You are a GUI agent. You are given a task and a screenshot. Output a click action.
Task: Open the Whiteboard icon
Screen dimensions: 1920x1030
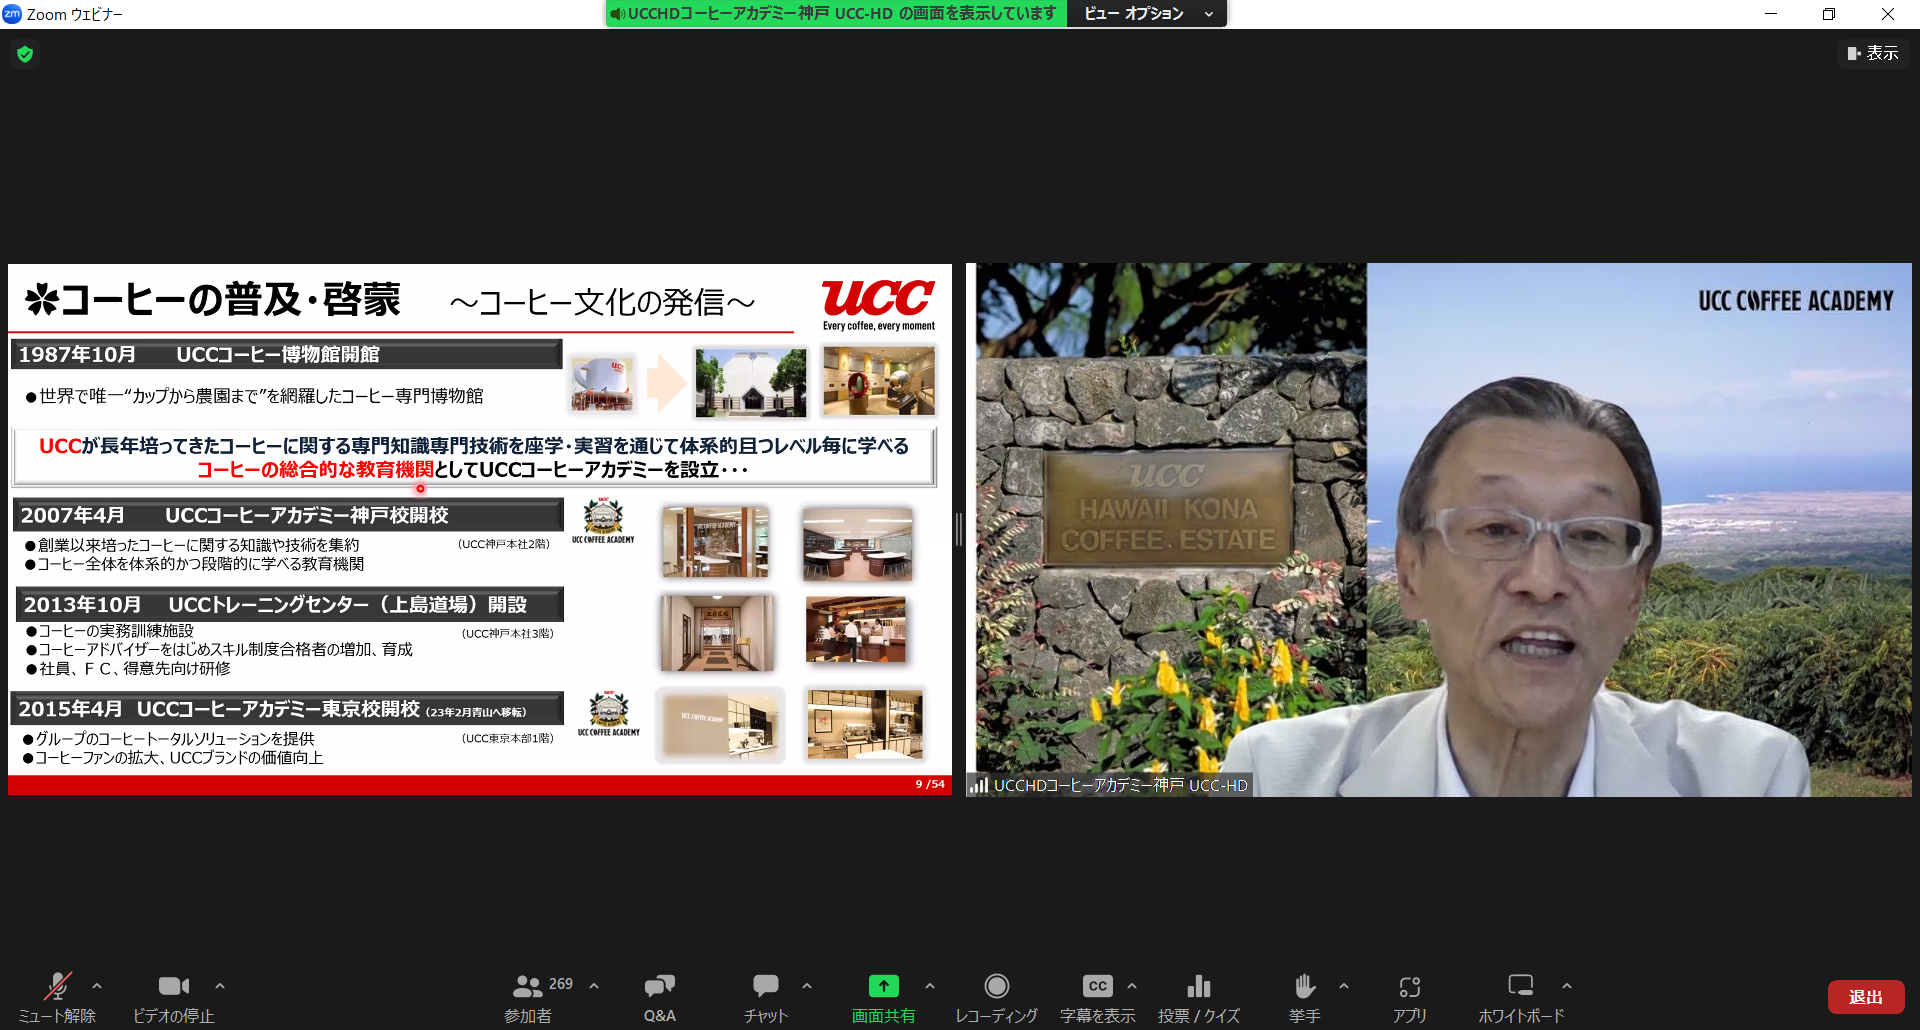pos(1521,986)
